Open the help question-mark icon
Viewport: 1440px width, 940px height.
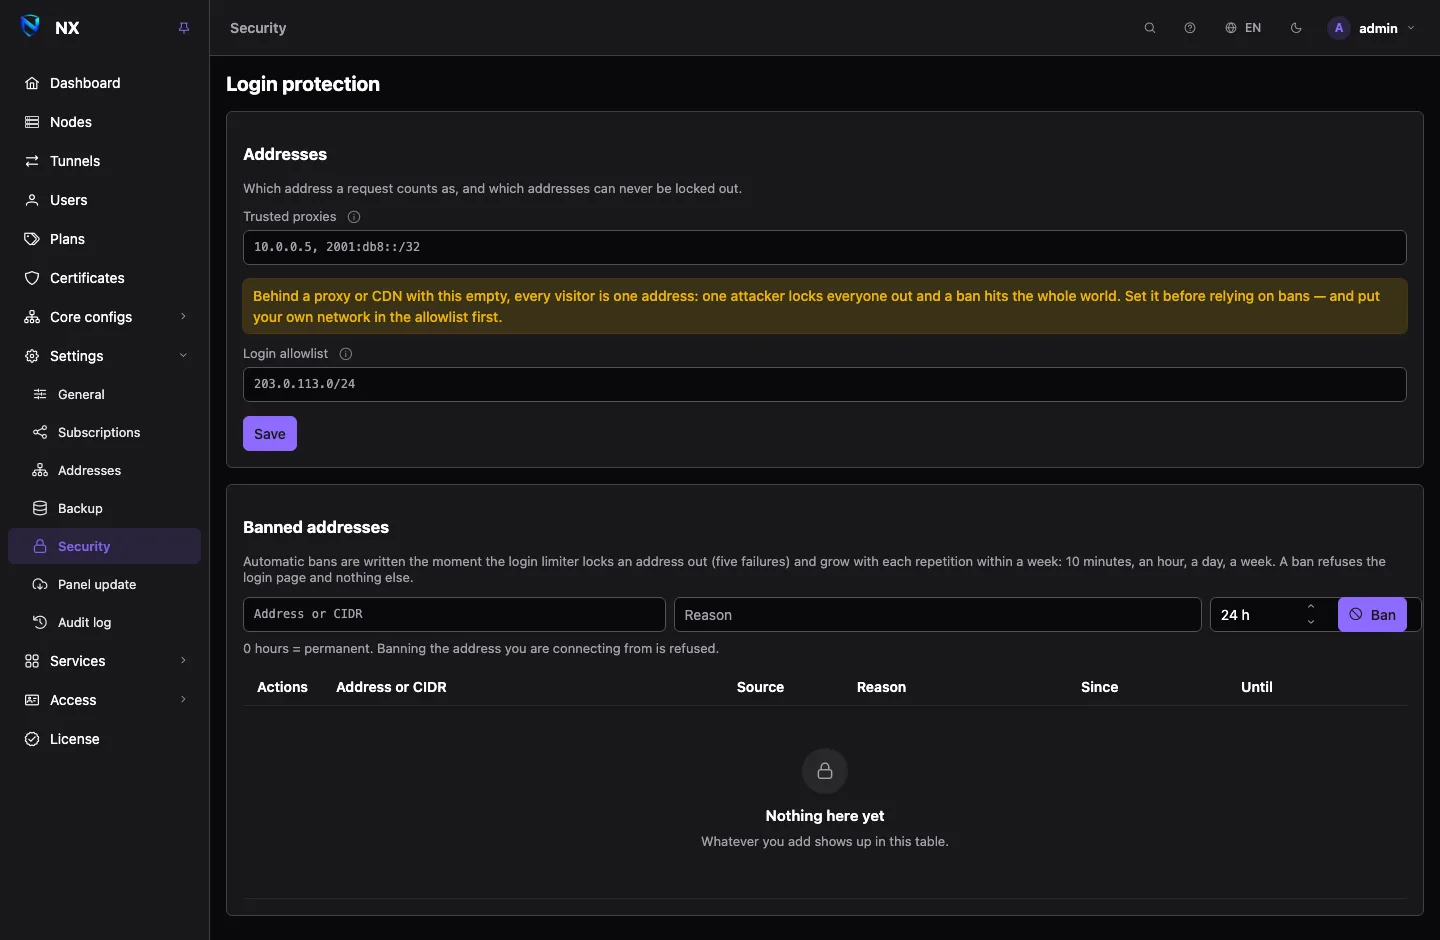(x=1190, y=28)
